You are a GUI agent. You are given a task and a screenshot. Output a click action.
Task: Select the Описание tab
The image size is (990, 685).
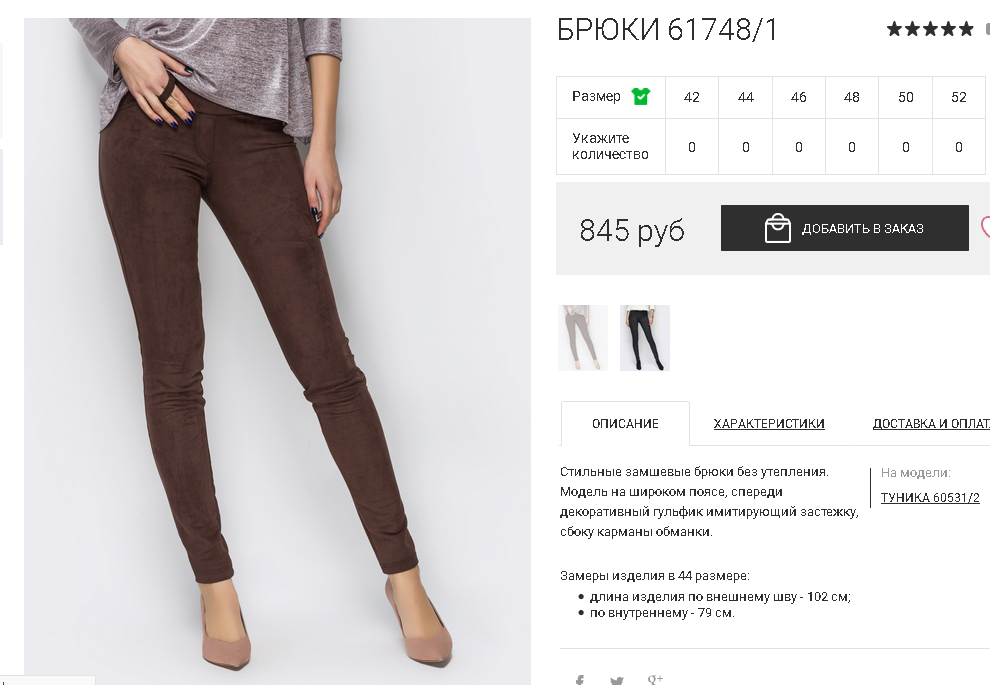point(625,424)
